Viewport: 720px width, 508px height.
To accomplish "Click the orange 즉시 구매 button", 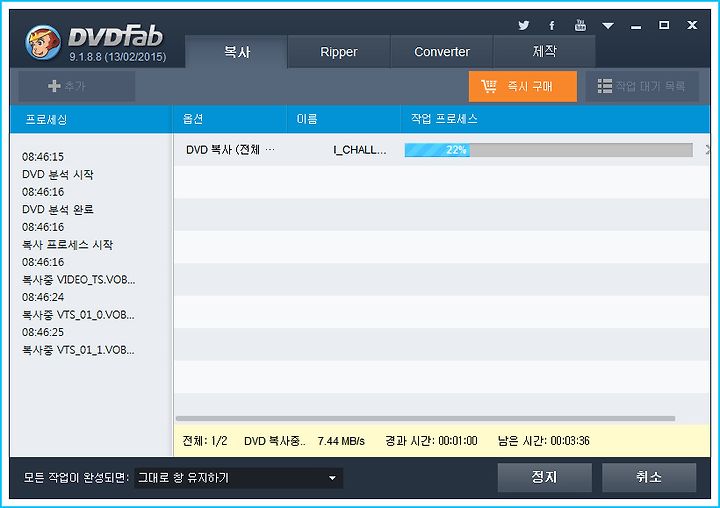I will 523,86.
